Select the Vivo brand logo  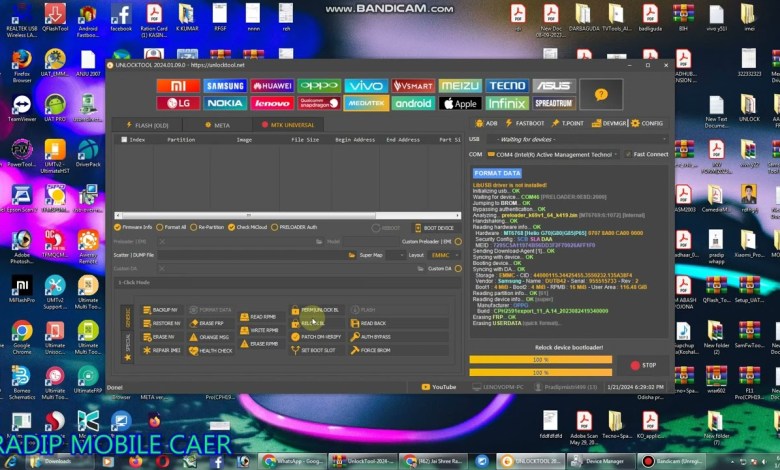tap(366, 86)
